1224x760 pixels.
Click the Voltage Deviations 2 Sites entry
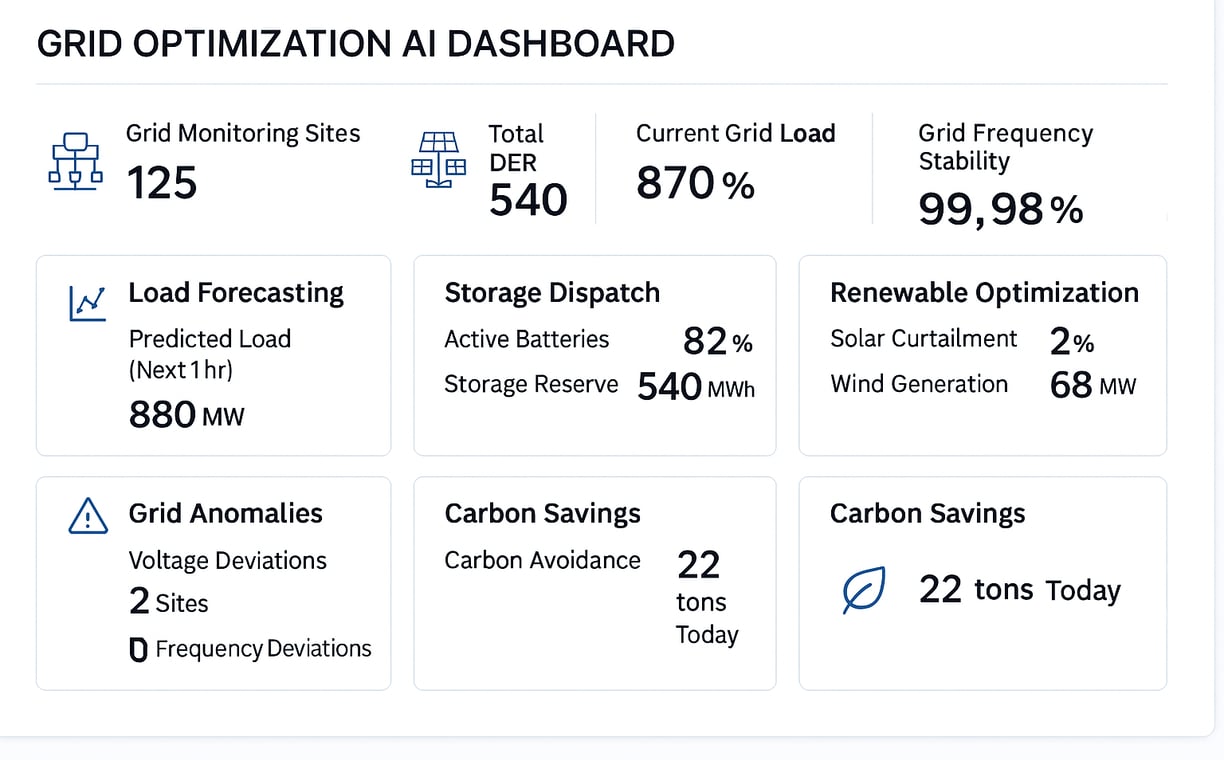coord(227,582)
